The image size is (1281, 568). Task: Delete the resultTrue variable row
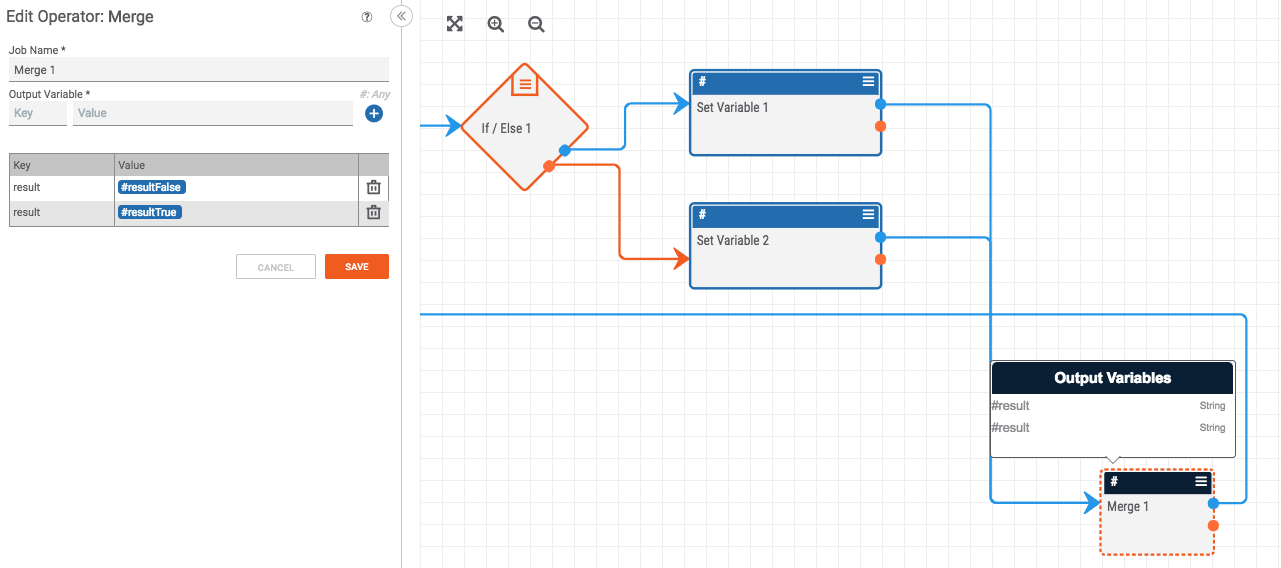pyautogui.click(x=373, y=212)
